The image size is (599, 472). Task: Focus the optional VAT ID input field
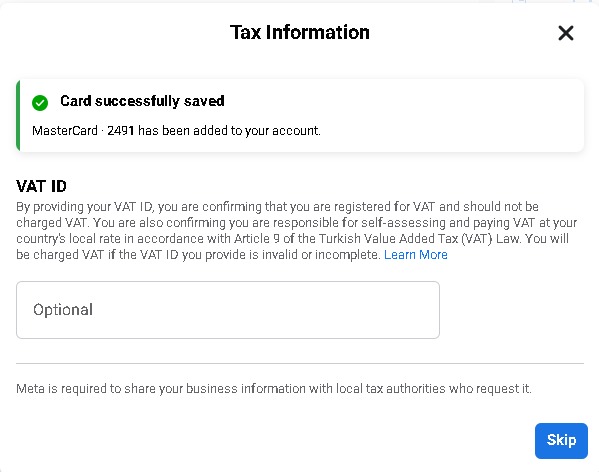(228, 310)
